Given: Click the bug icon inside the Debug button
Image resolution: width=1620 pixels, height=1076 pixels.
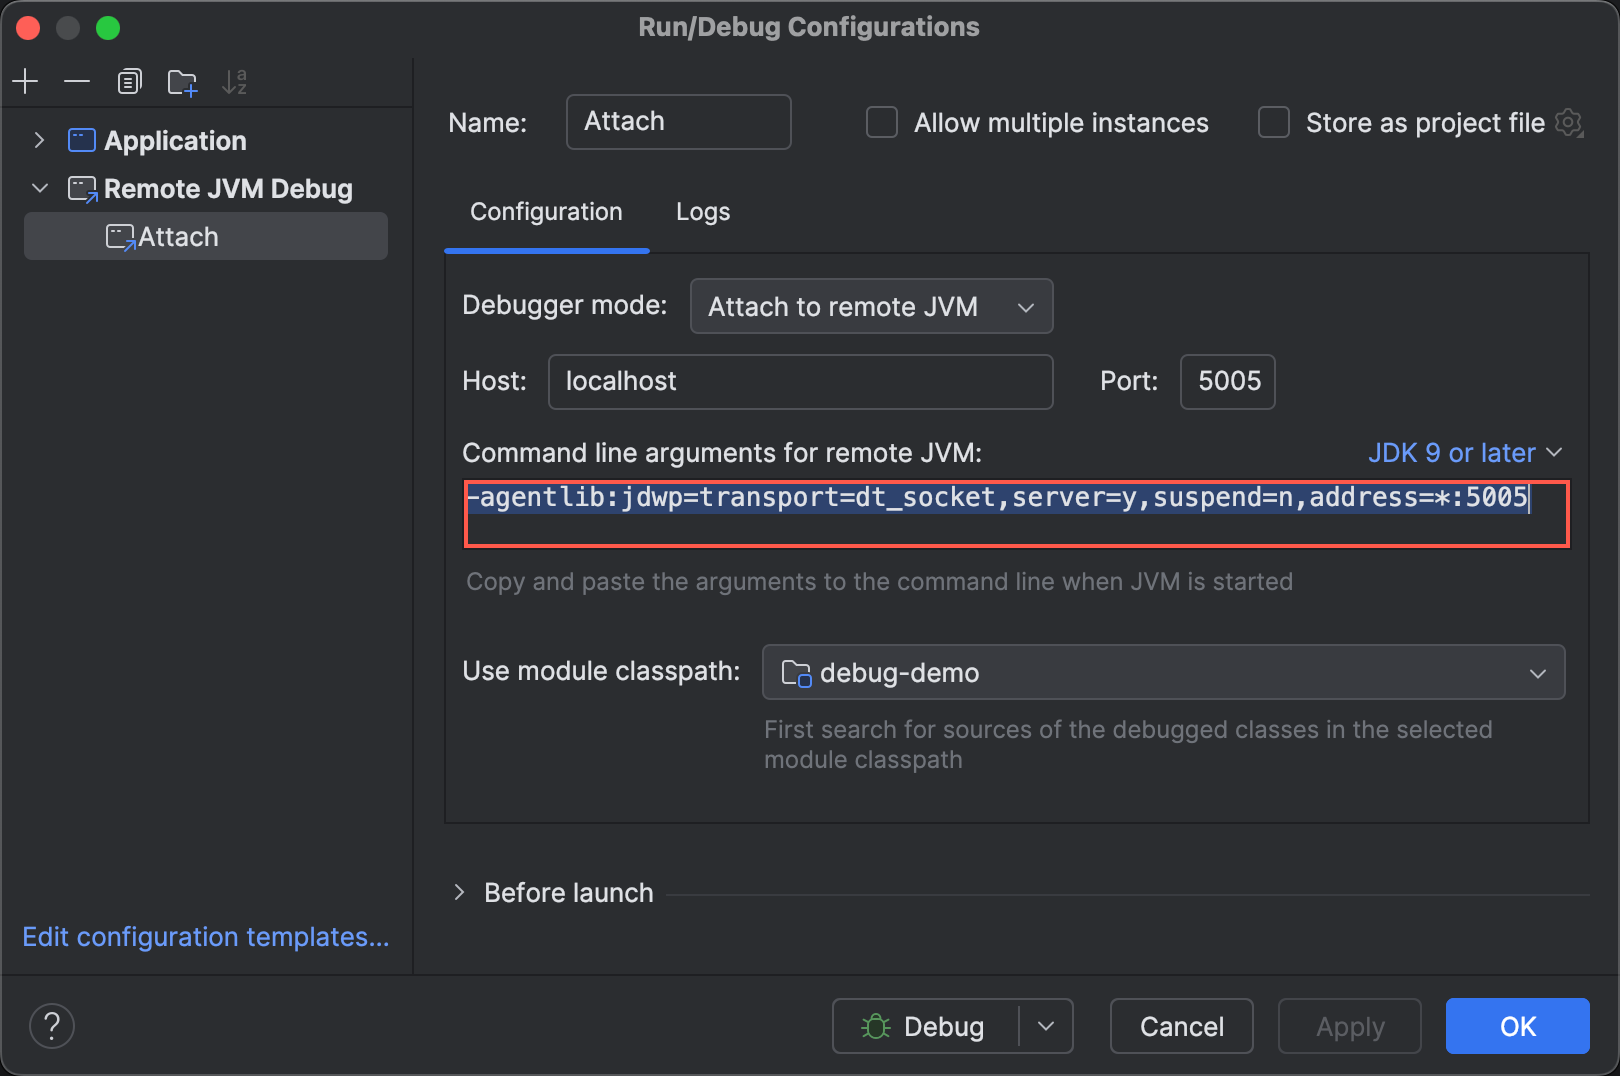Looking at the screenshot, I should [878, 1025].
